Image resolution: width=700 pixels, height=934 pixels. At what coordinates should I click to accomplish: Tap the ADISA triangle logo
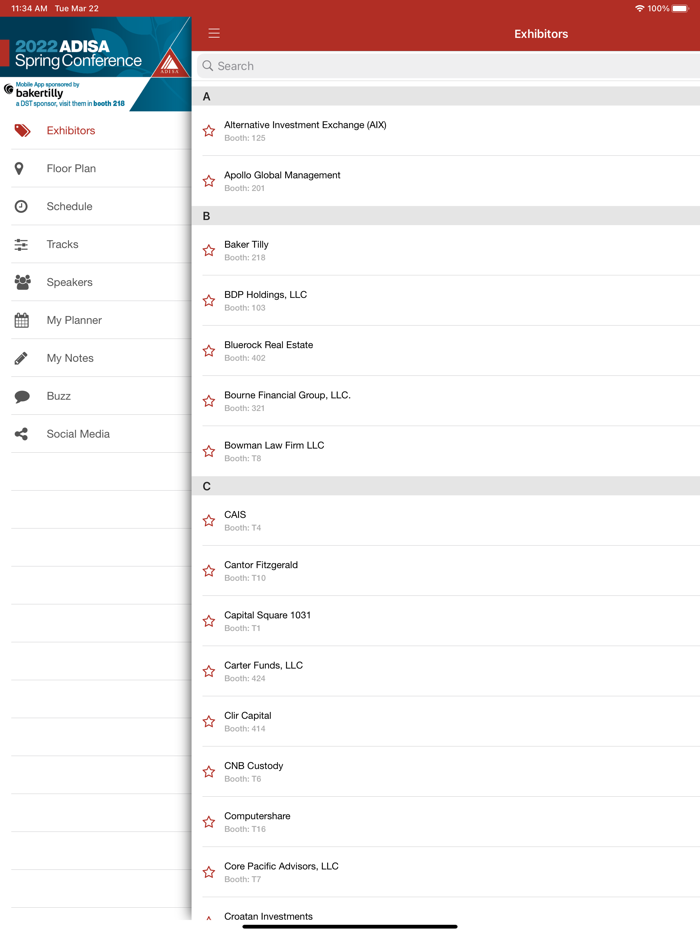tap(170, 63)
